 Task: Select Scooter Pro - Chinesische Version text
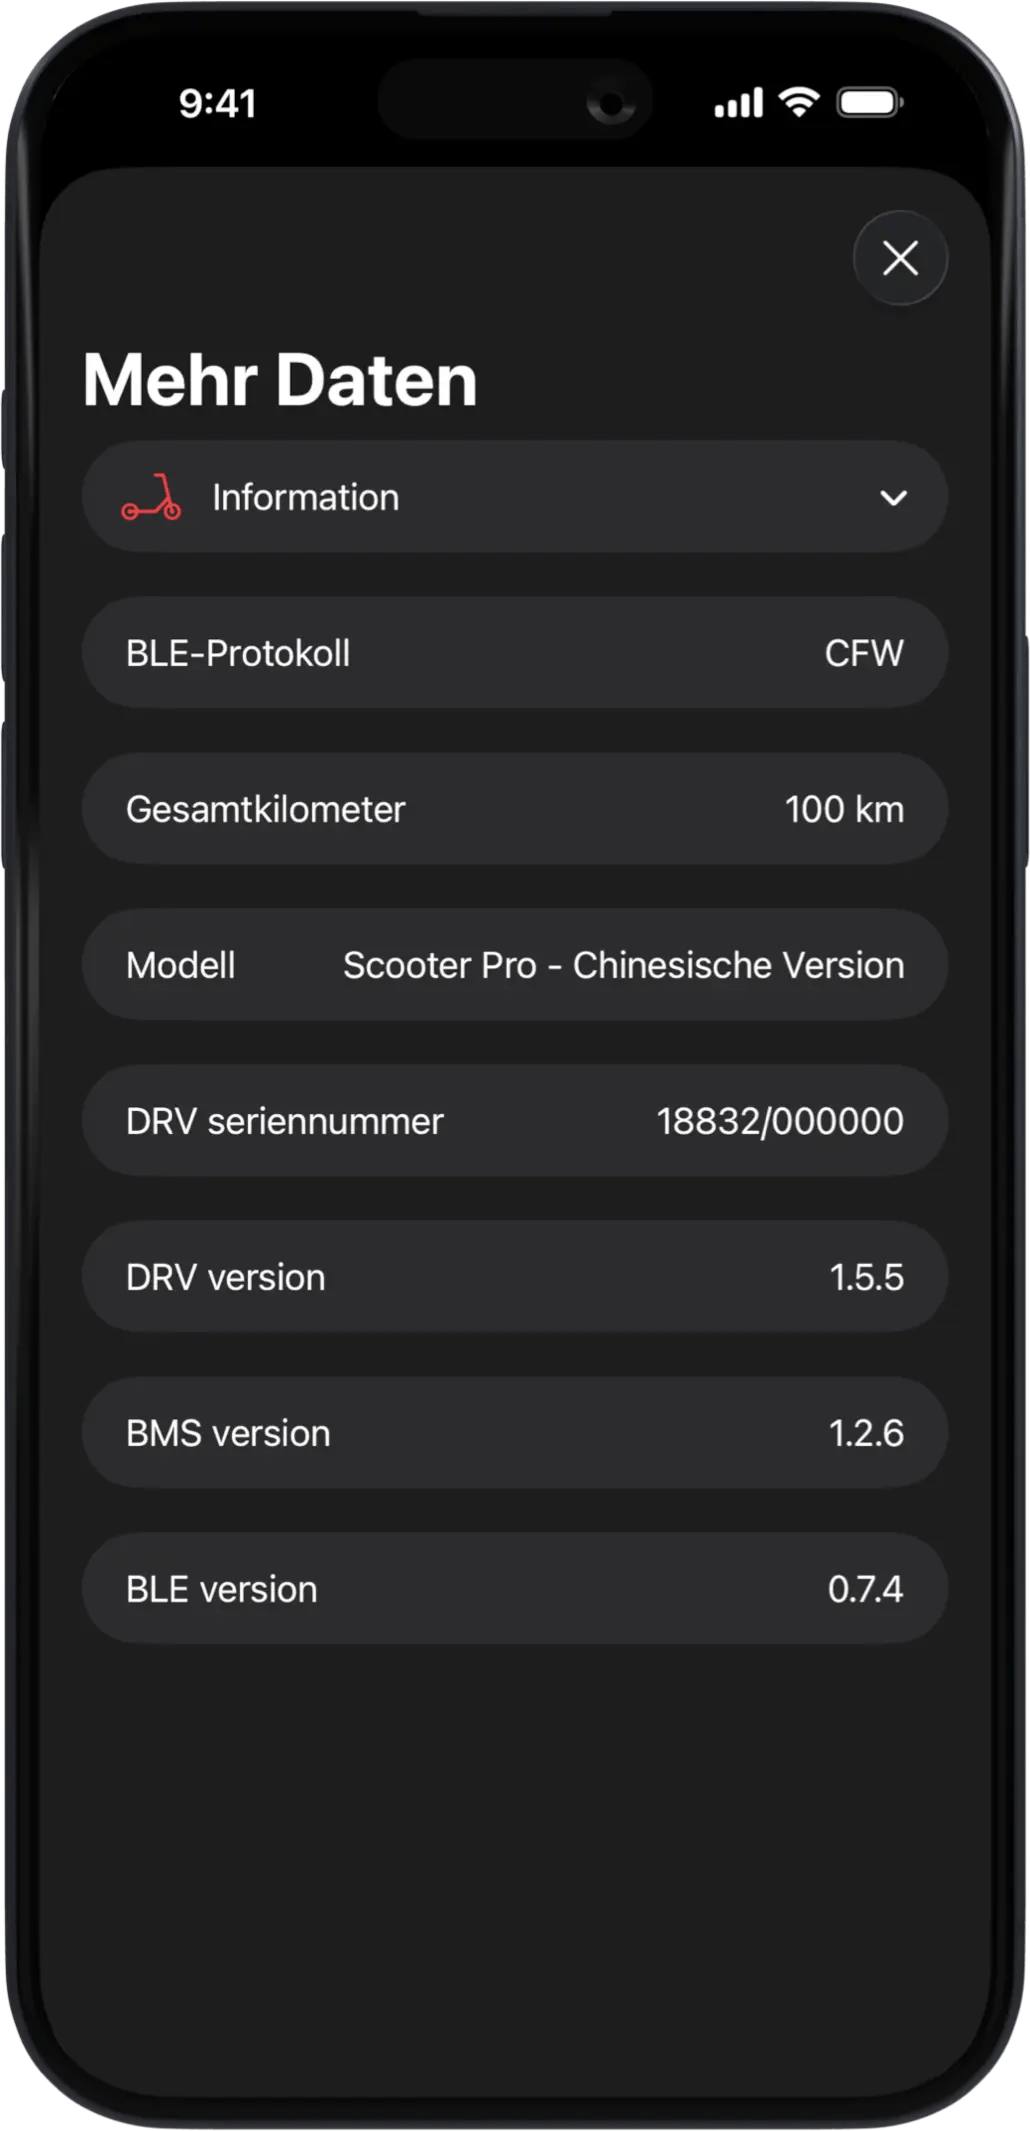coord(623,966)
